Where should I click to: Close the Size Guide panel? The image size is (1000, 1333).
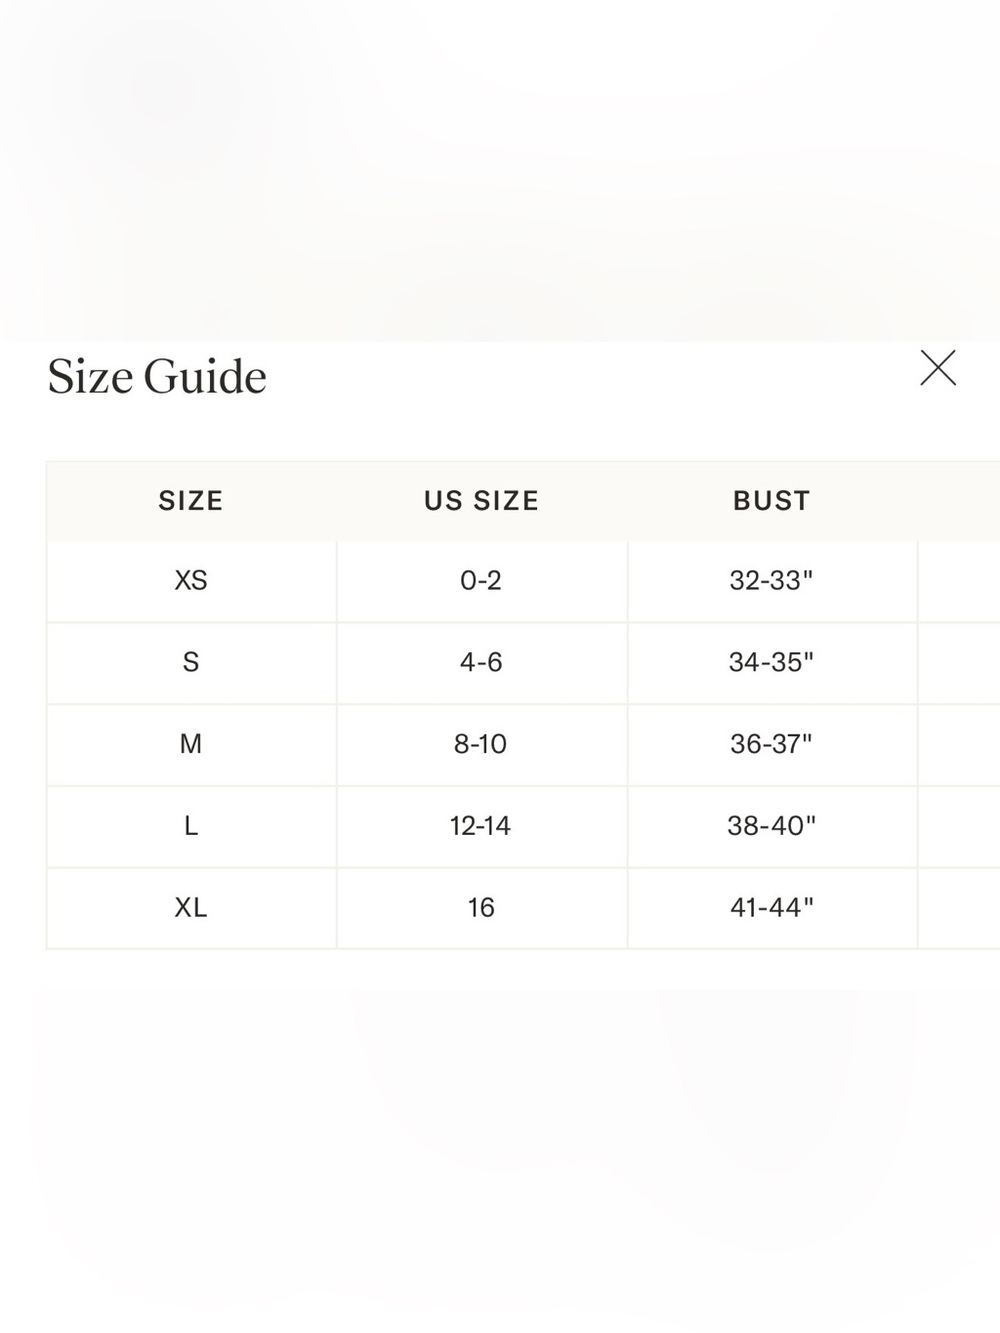tap(938, 368)
